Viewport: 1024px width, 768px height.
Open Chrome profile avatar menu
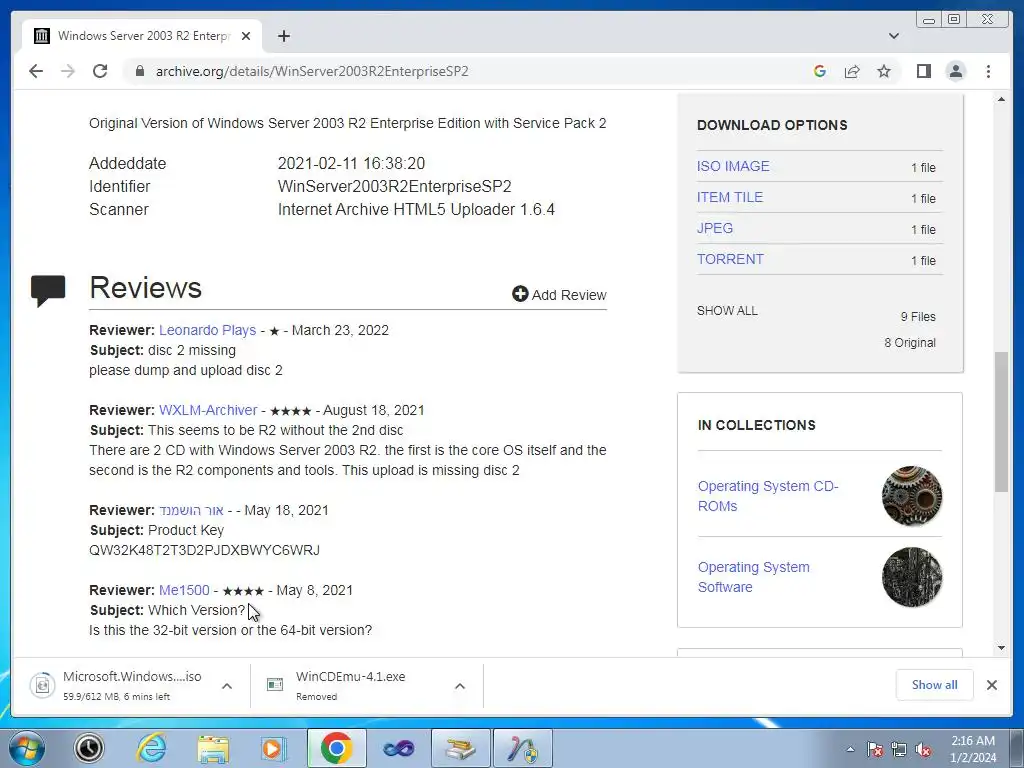(955, 71)
